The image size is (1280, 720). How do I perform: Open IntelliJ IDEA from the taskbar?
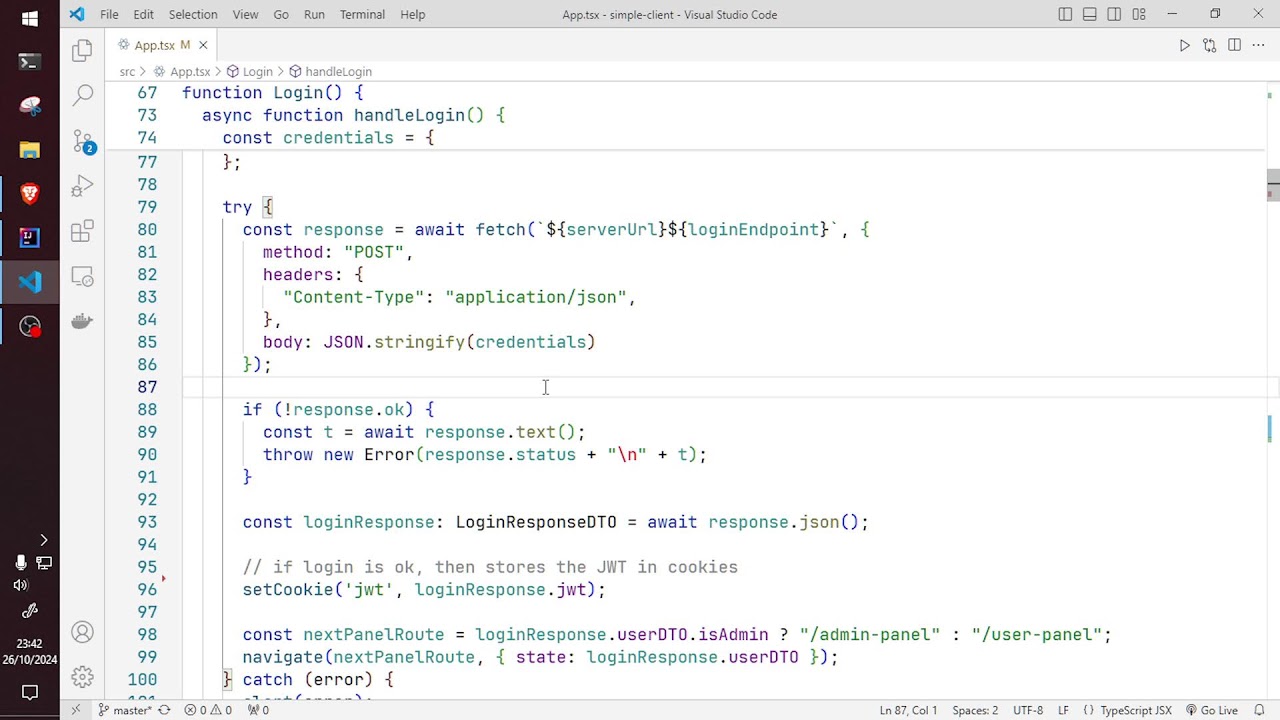click(x=29, y=238)
